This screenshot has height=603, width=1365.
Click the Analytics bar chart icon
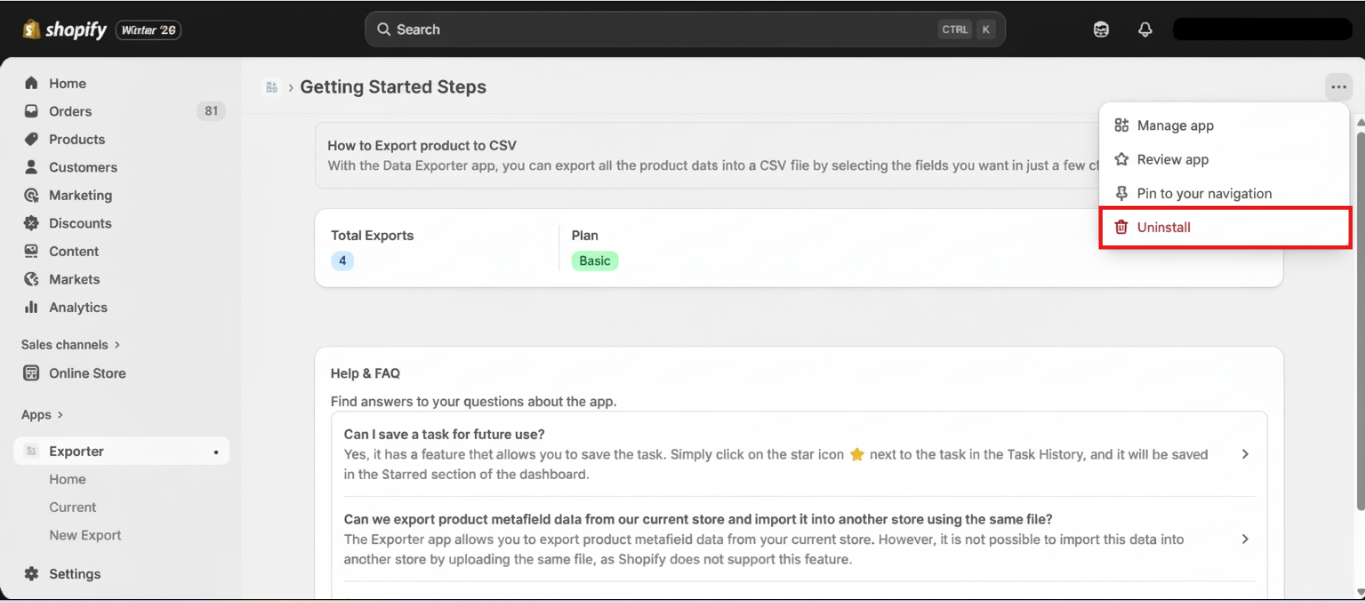click(x=31, y=307)
